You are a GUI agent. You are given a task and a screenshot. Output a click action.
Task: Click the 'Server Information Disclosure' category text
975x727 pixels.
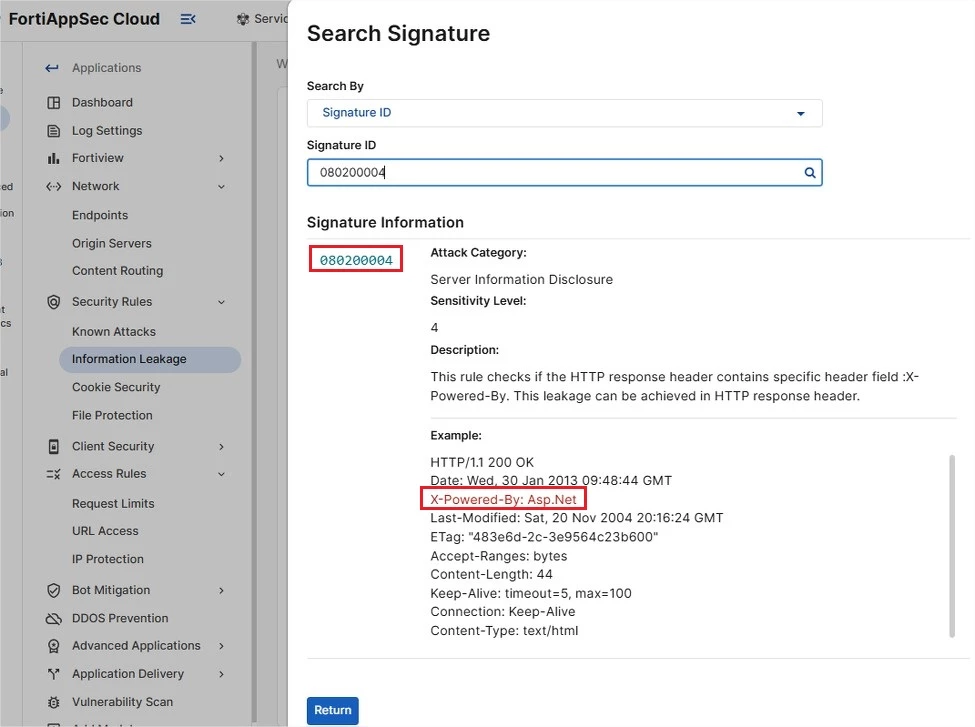point(521,280)
